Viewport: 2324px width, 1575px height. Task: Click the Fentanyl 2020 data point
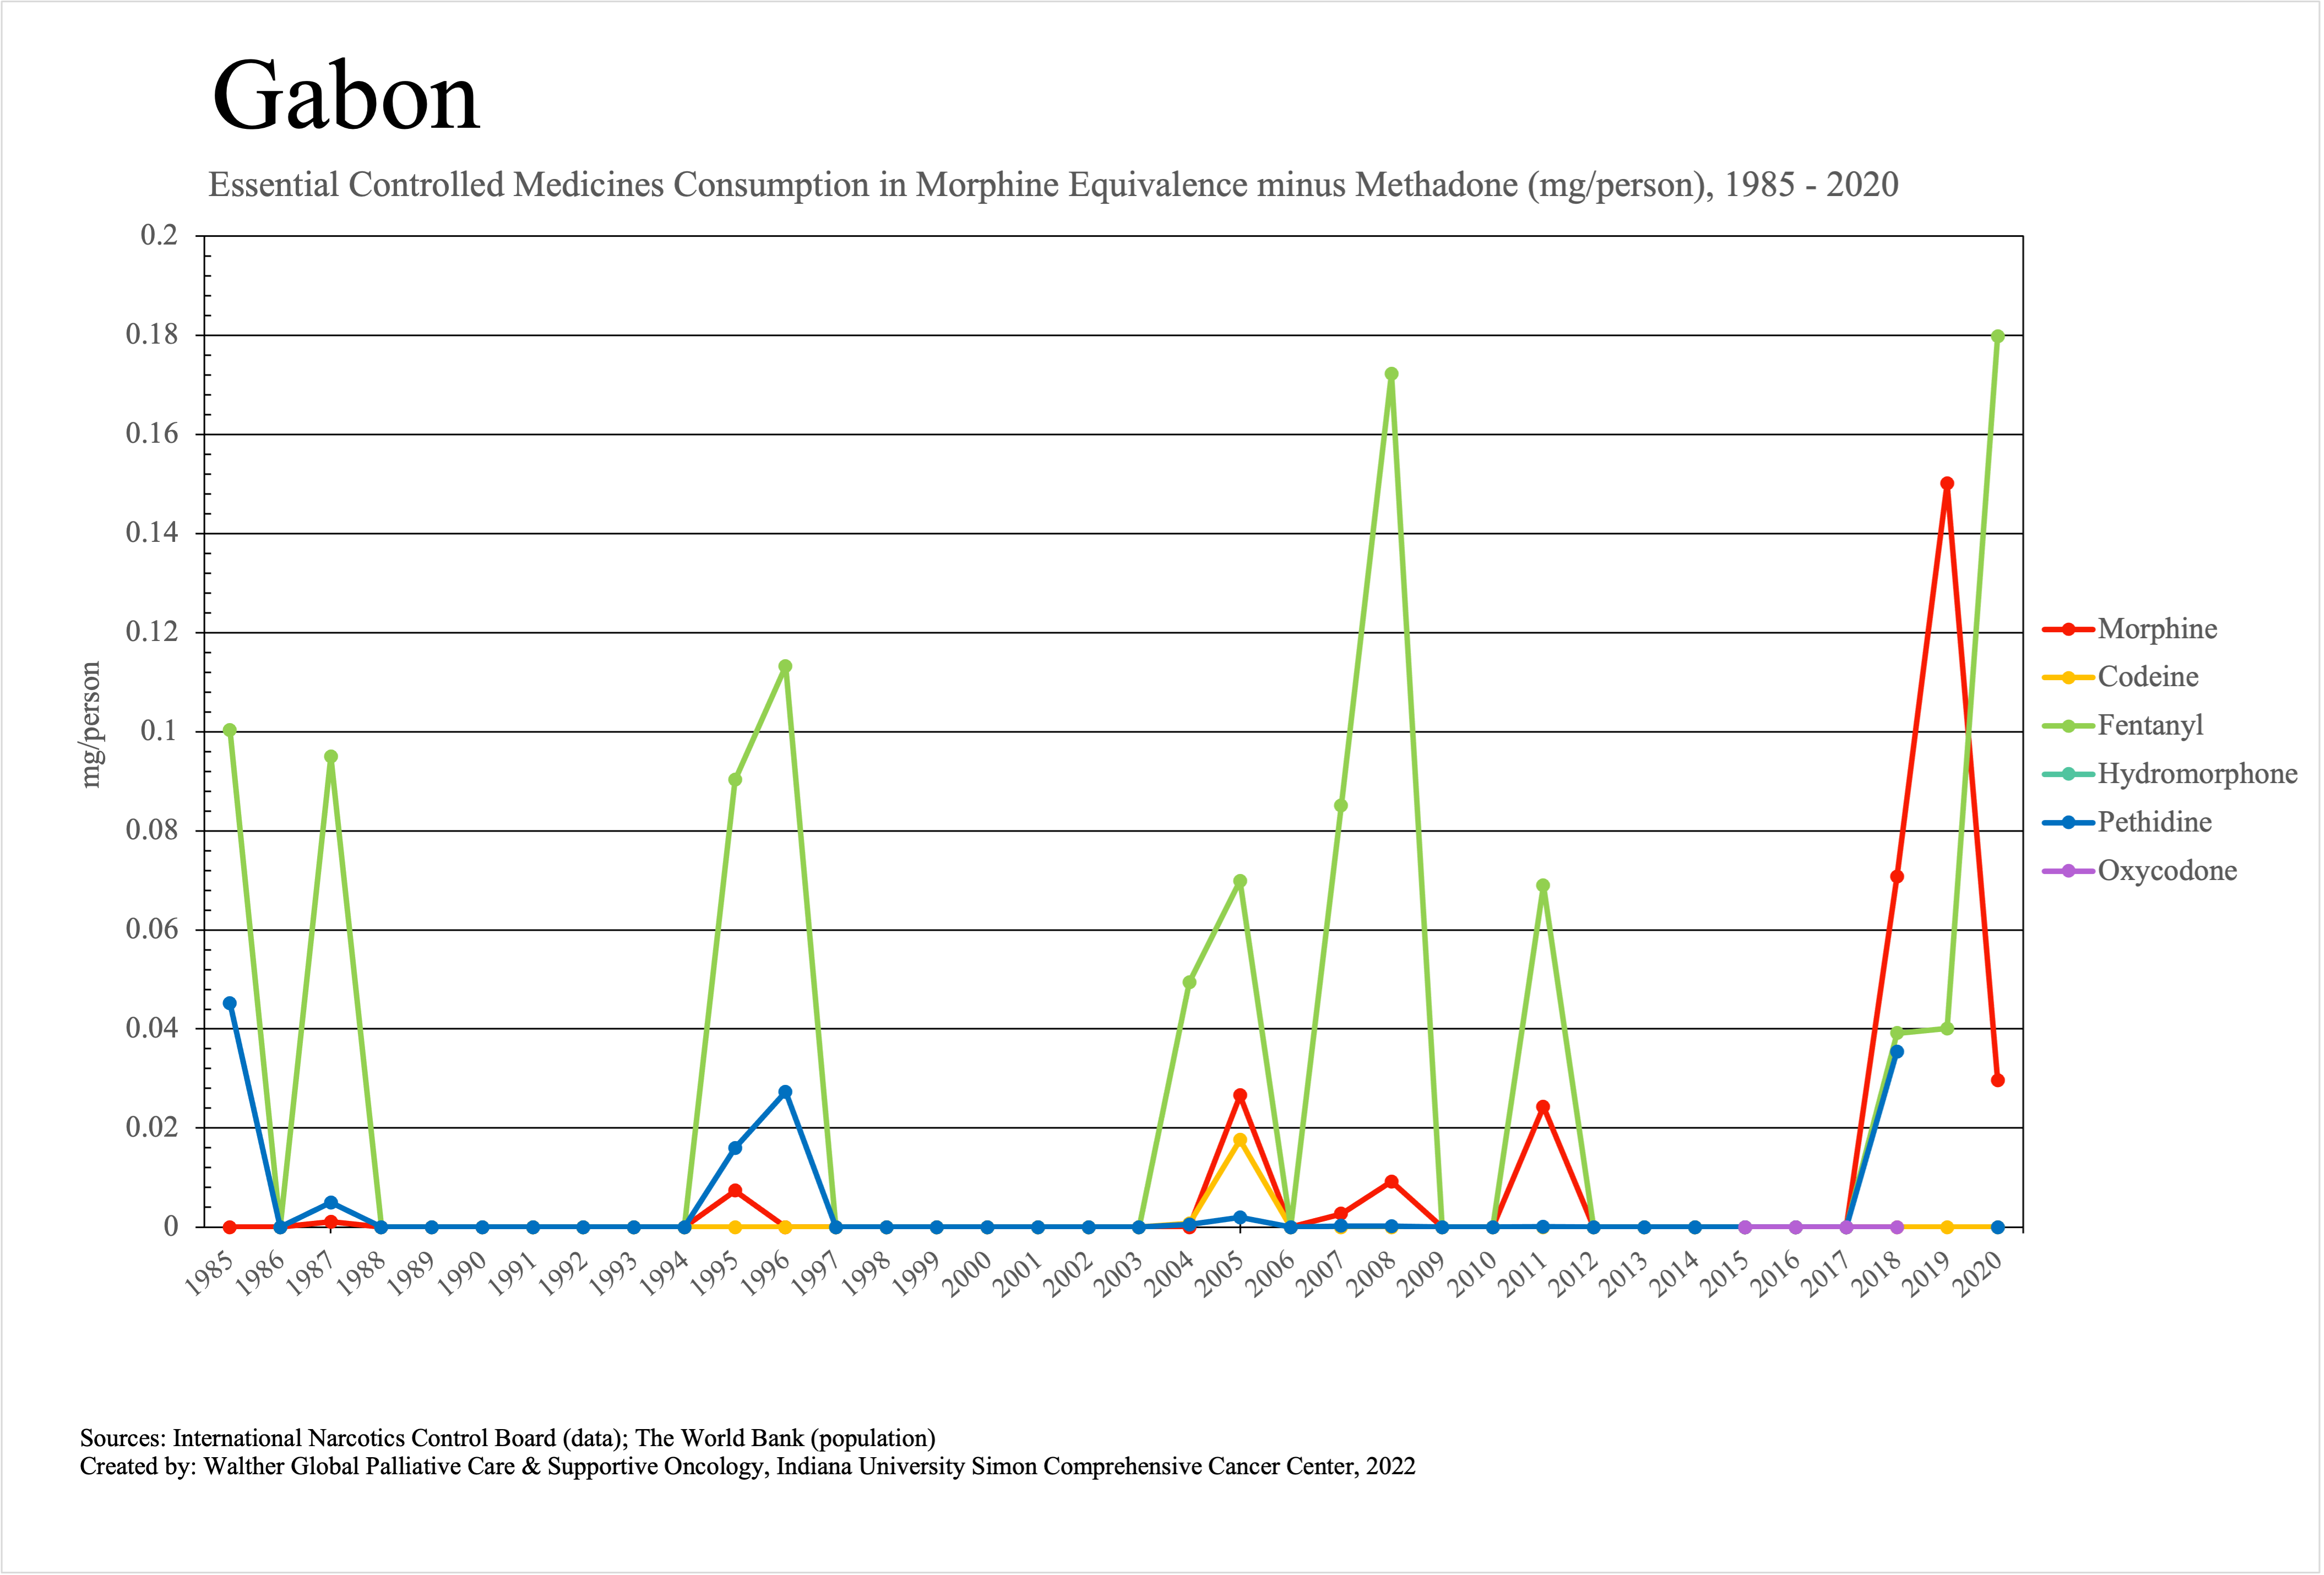tap(1997, 337)
